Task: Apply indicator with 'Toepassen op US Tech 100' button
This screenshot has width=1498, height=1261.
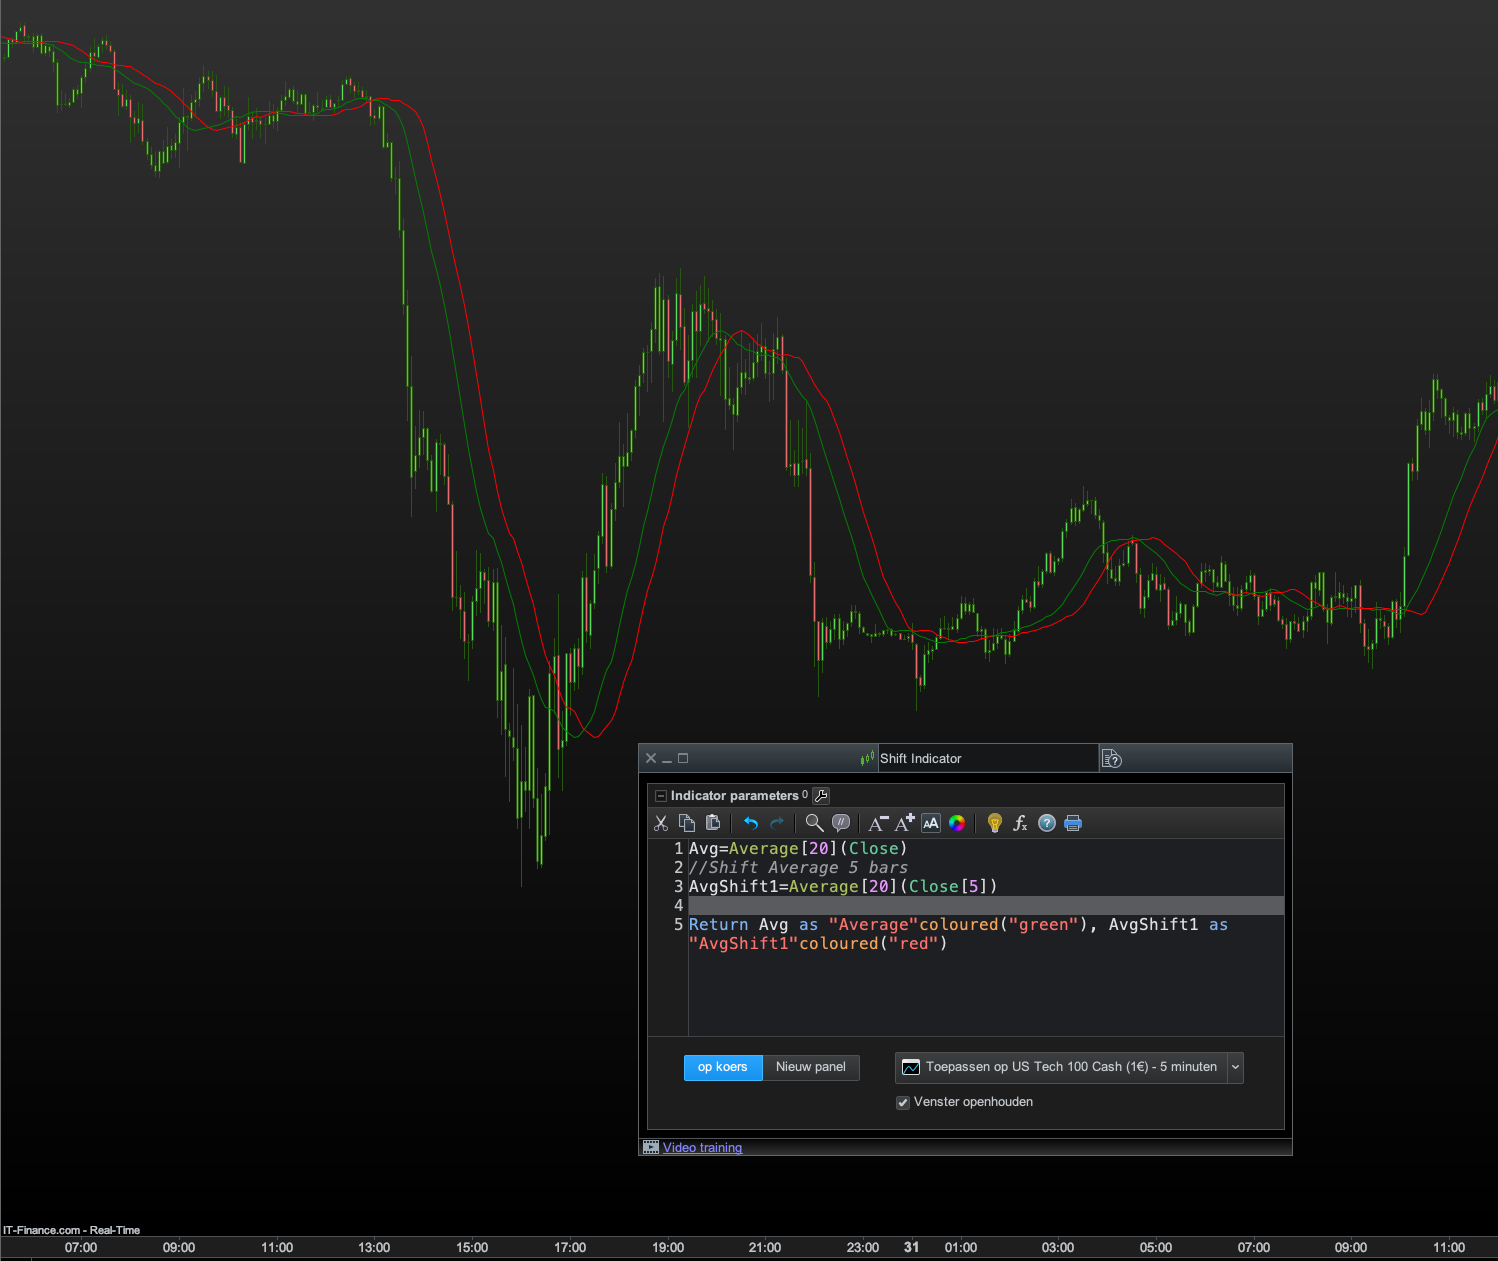Action: [x=1061, y=1067]
